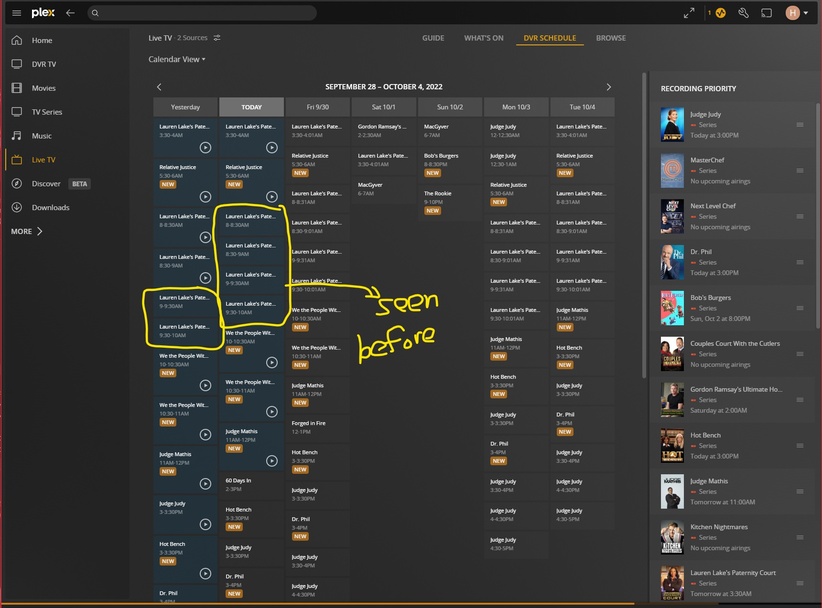Open Live TV source filter icon
This screenshot has height=608, width=822.
[x=217, y=38]
